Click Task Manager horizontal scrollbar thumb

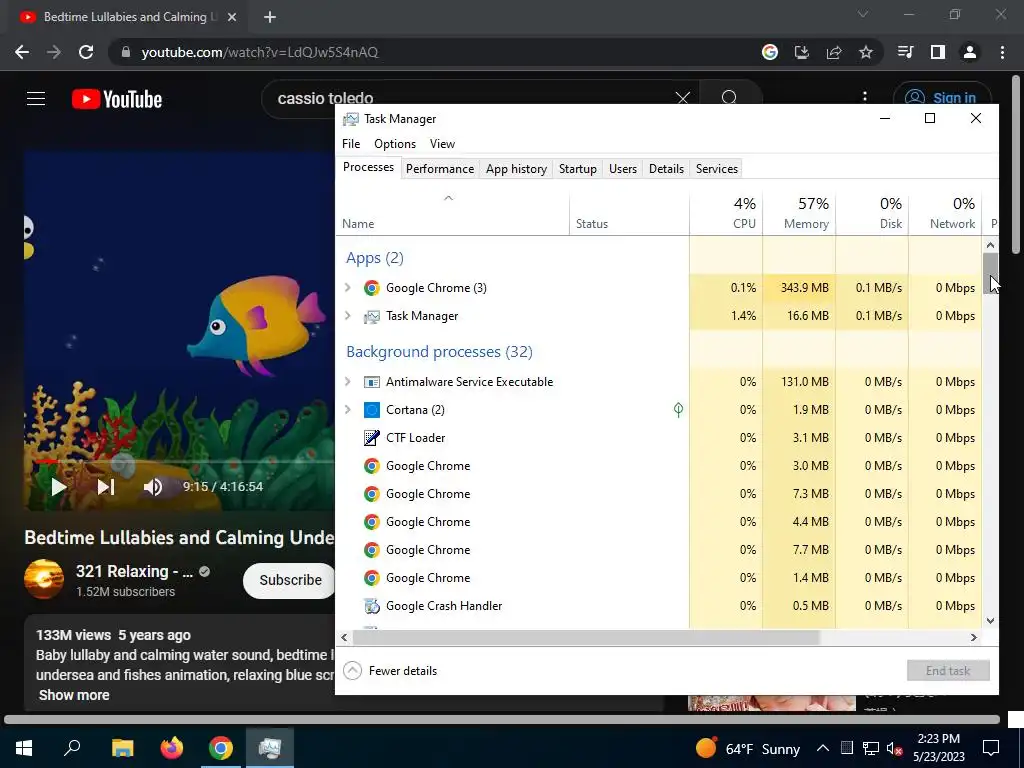pos(586,637)
